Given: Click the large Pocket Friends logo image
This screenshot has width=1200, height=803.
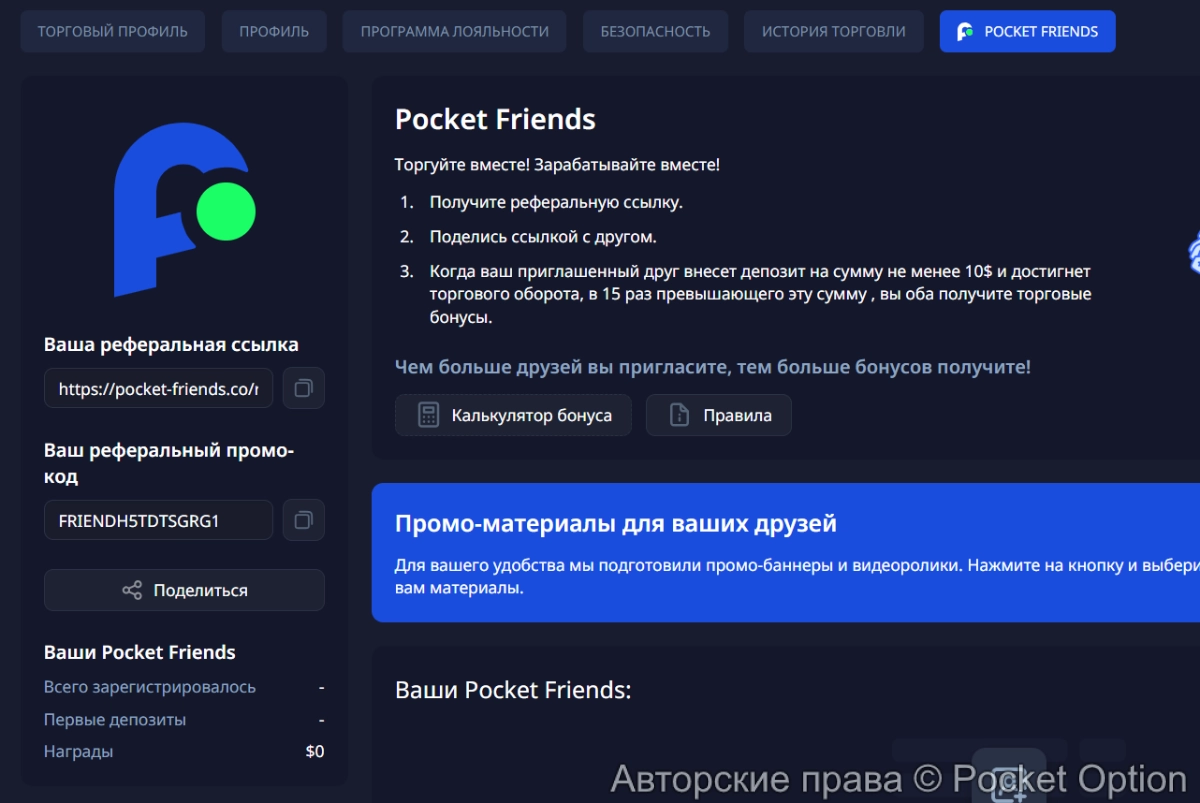Looking at the screenshot, I should (185, 209).
